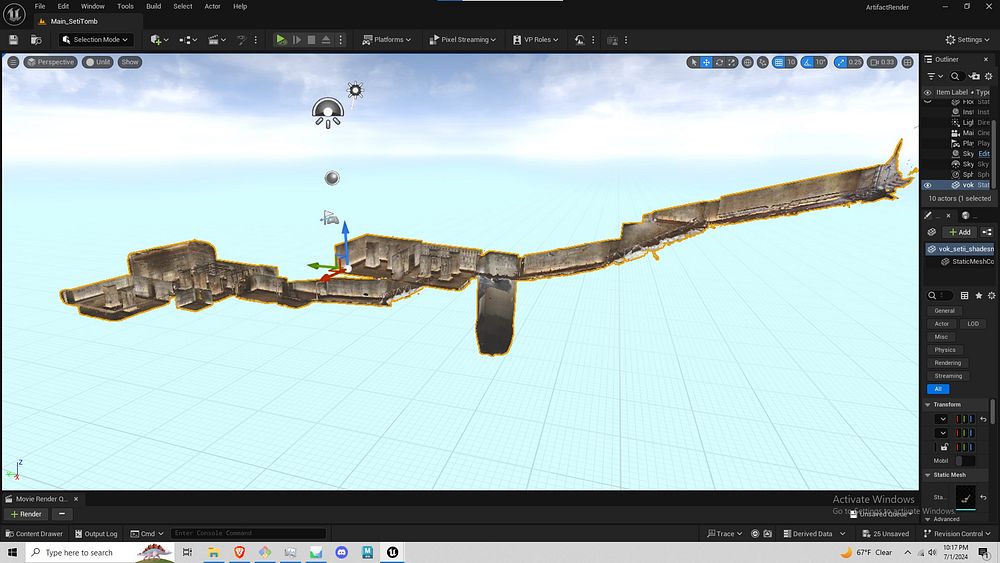Toggle world/local coordinate space globe icon

[748, 62]
